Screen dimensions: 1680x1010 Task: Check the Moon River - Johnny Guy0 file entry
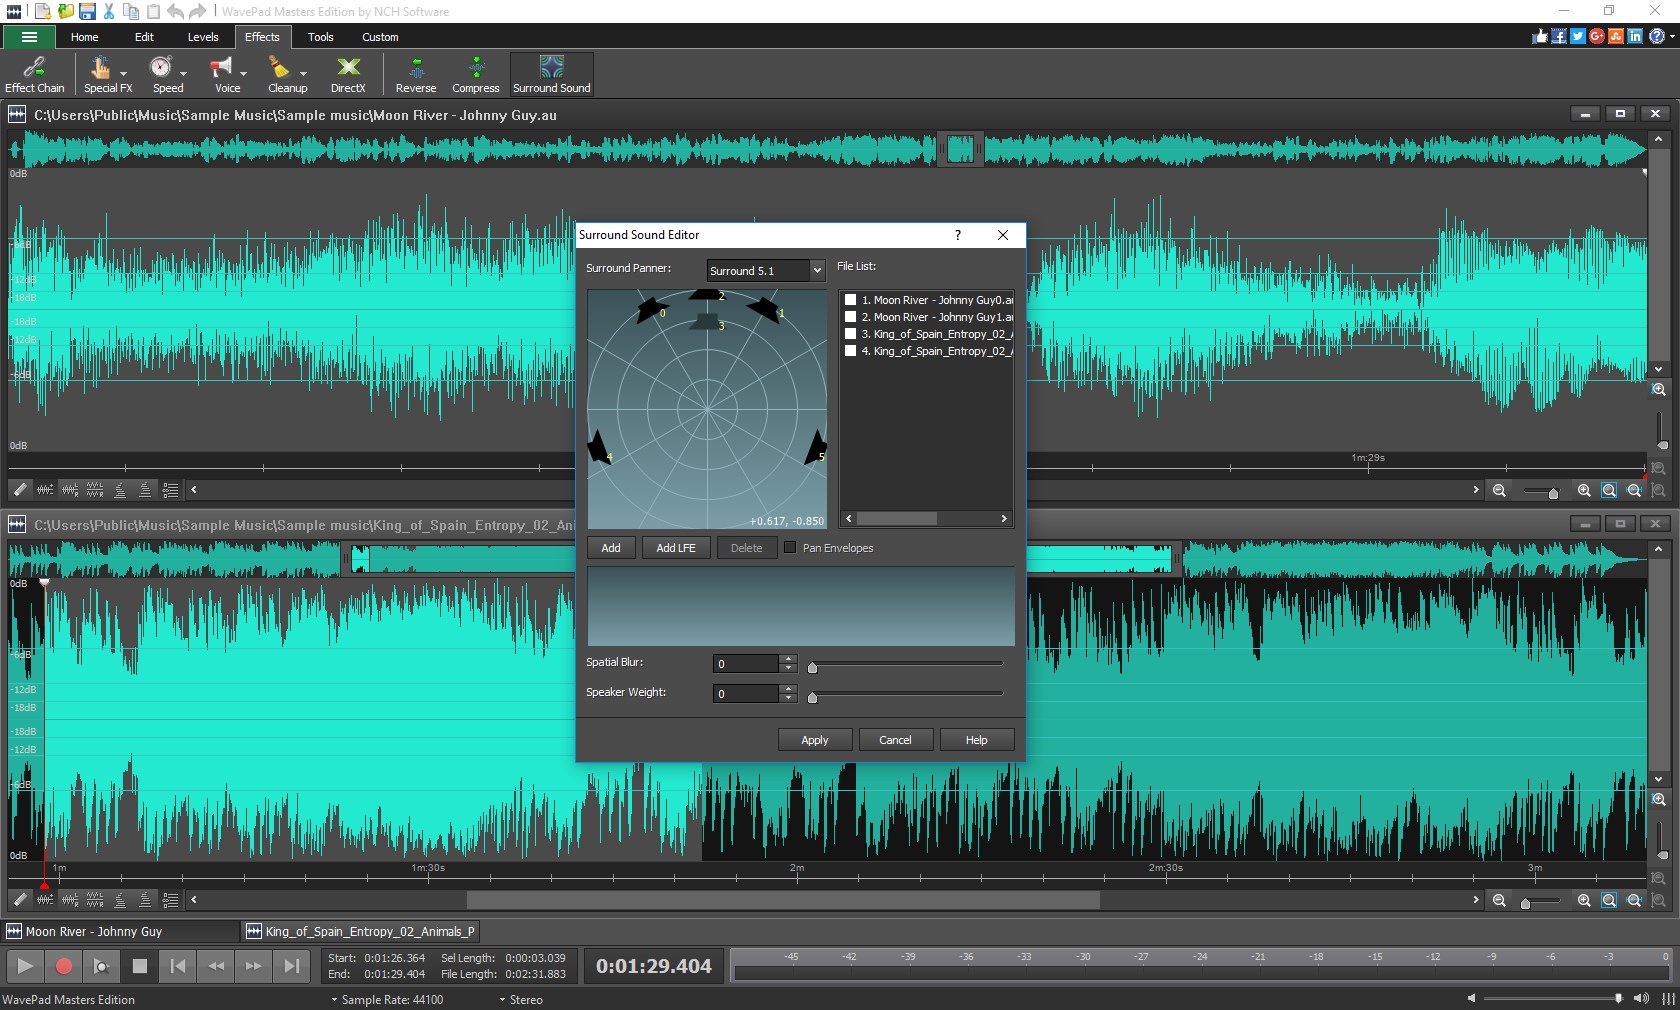click(x=851, y=299)
